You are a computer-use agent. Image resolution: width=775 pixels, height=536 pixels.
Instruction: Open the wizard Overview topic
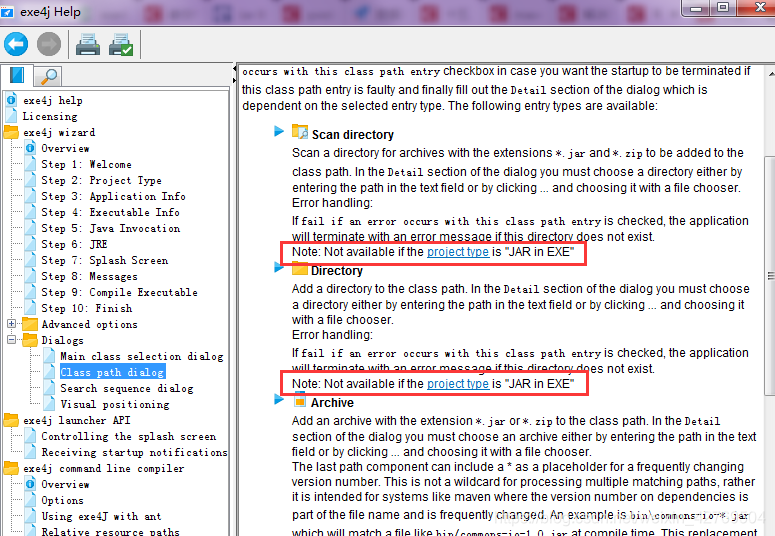65,148
